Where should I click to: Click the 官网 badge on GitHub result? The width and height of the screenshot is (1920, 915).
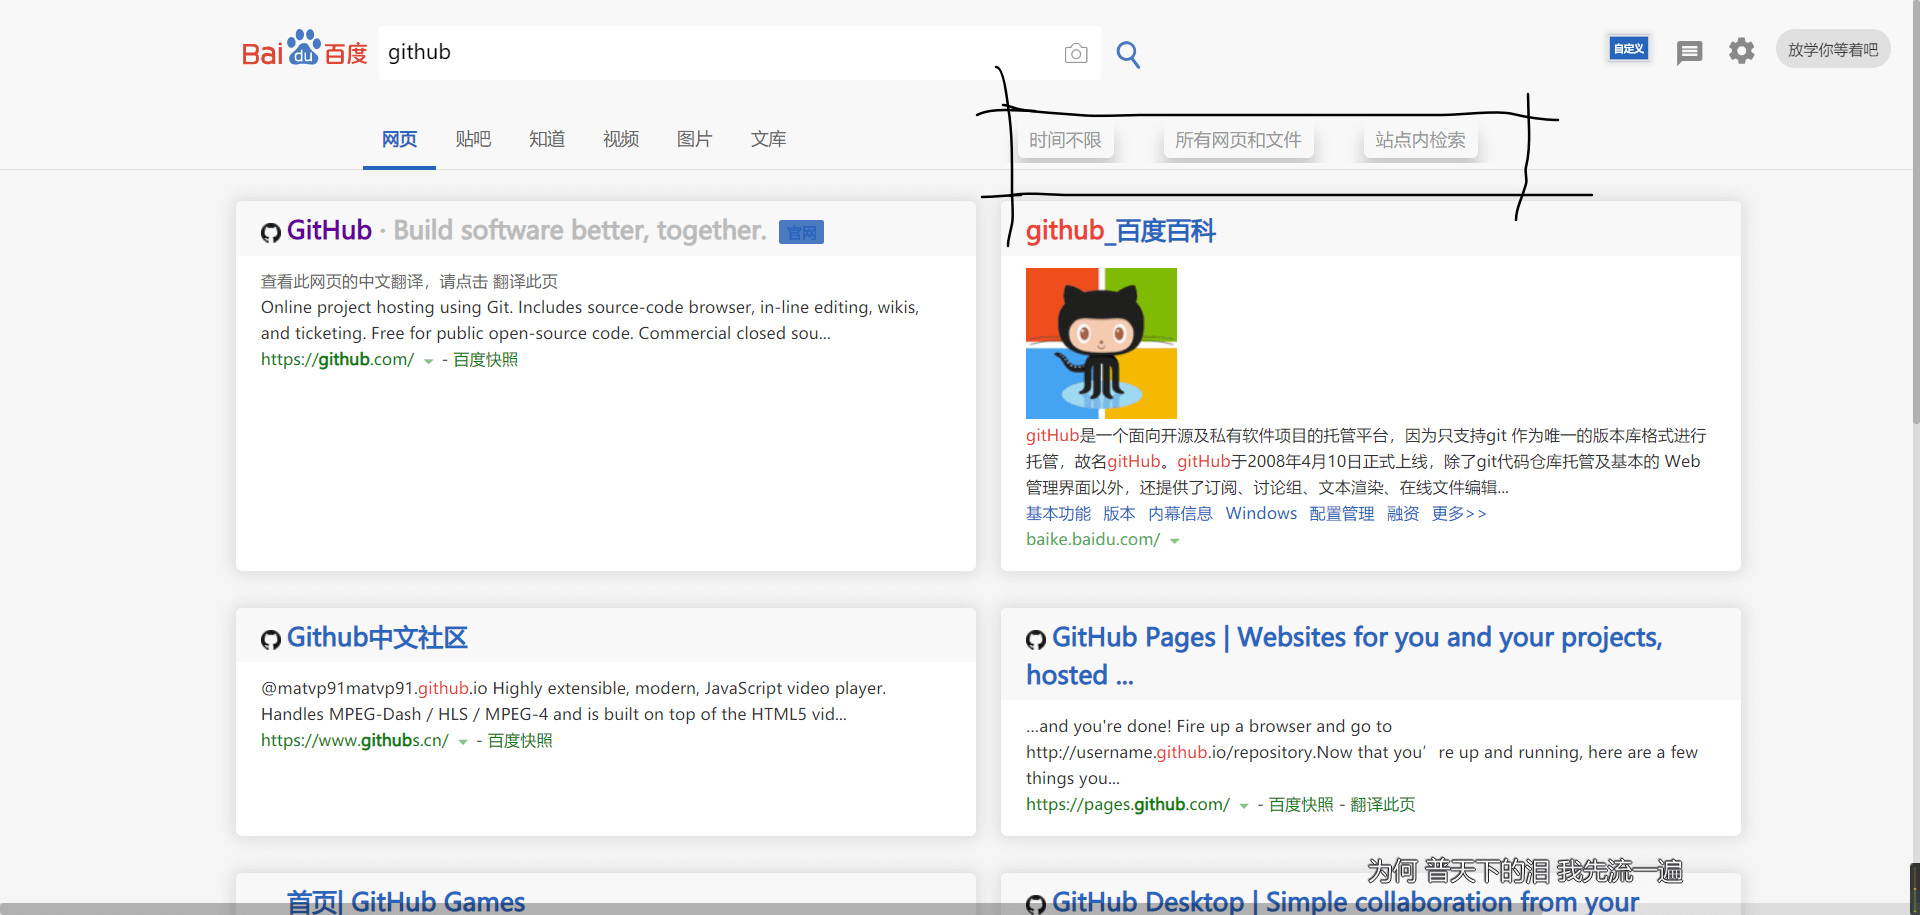[x=801, y=232]
